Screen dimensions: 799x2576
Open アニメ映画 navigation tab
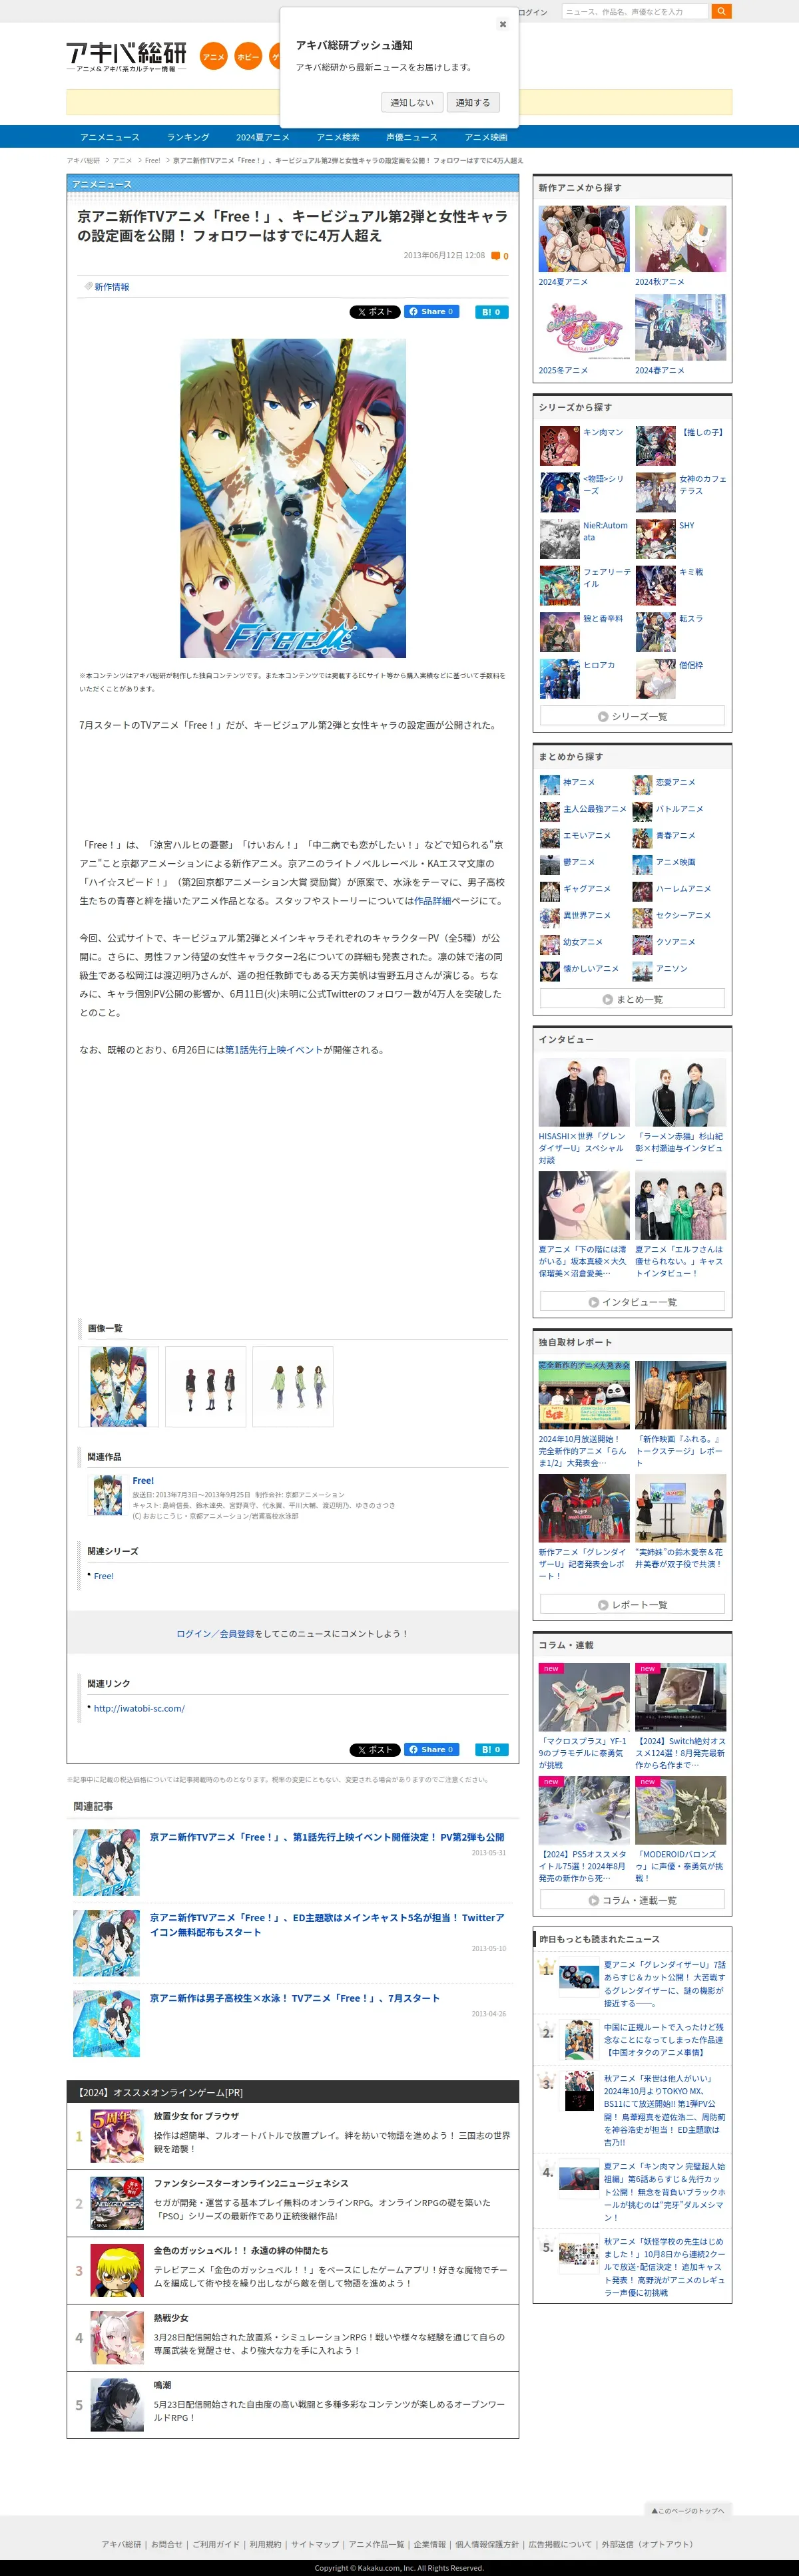(x=486, y=137)
